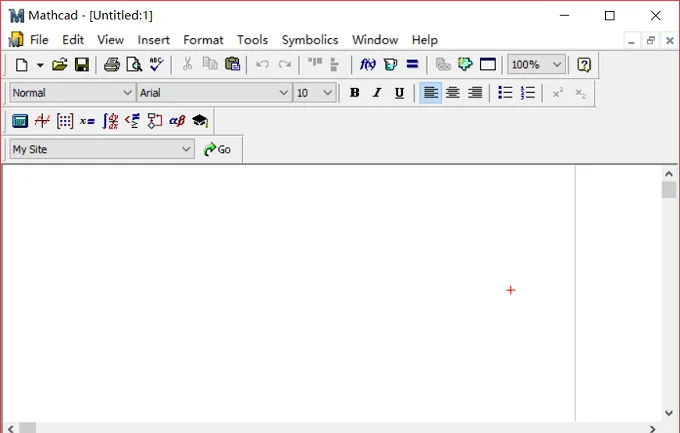Image resolution: width=680 pixels, height=433 pixels.
Task: Set left text alignment
Action: (x=431, y=93)
